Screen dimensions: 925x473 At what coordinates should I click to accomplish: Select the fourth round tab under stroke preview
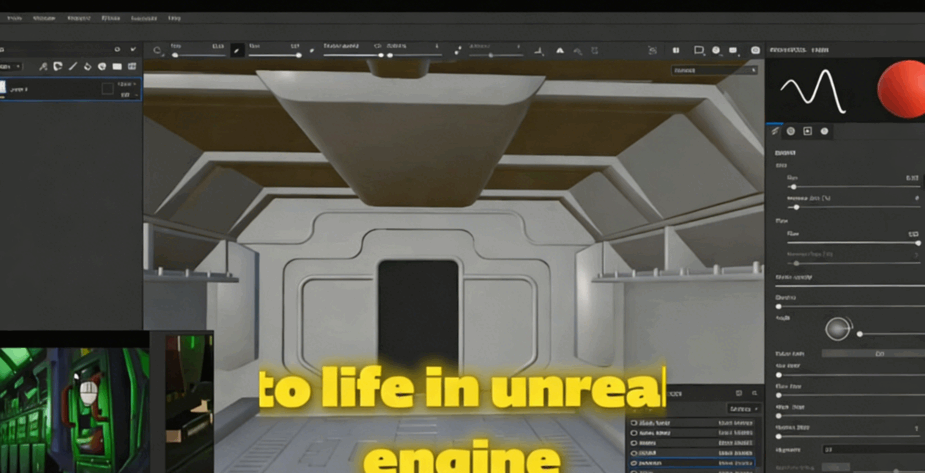(x=824, y=131)
